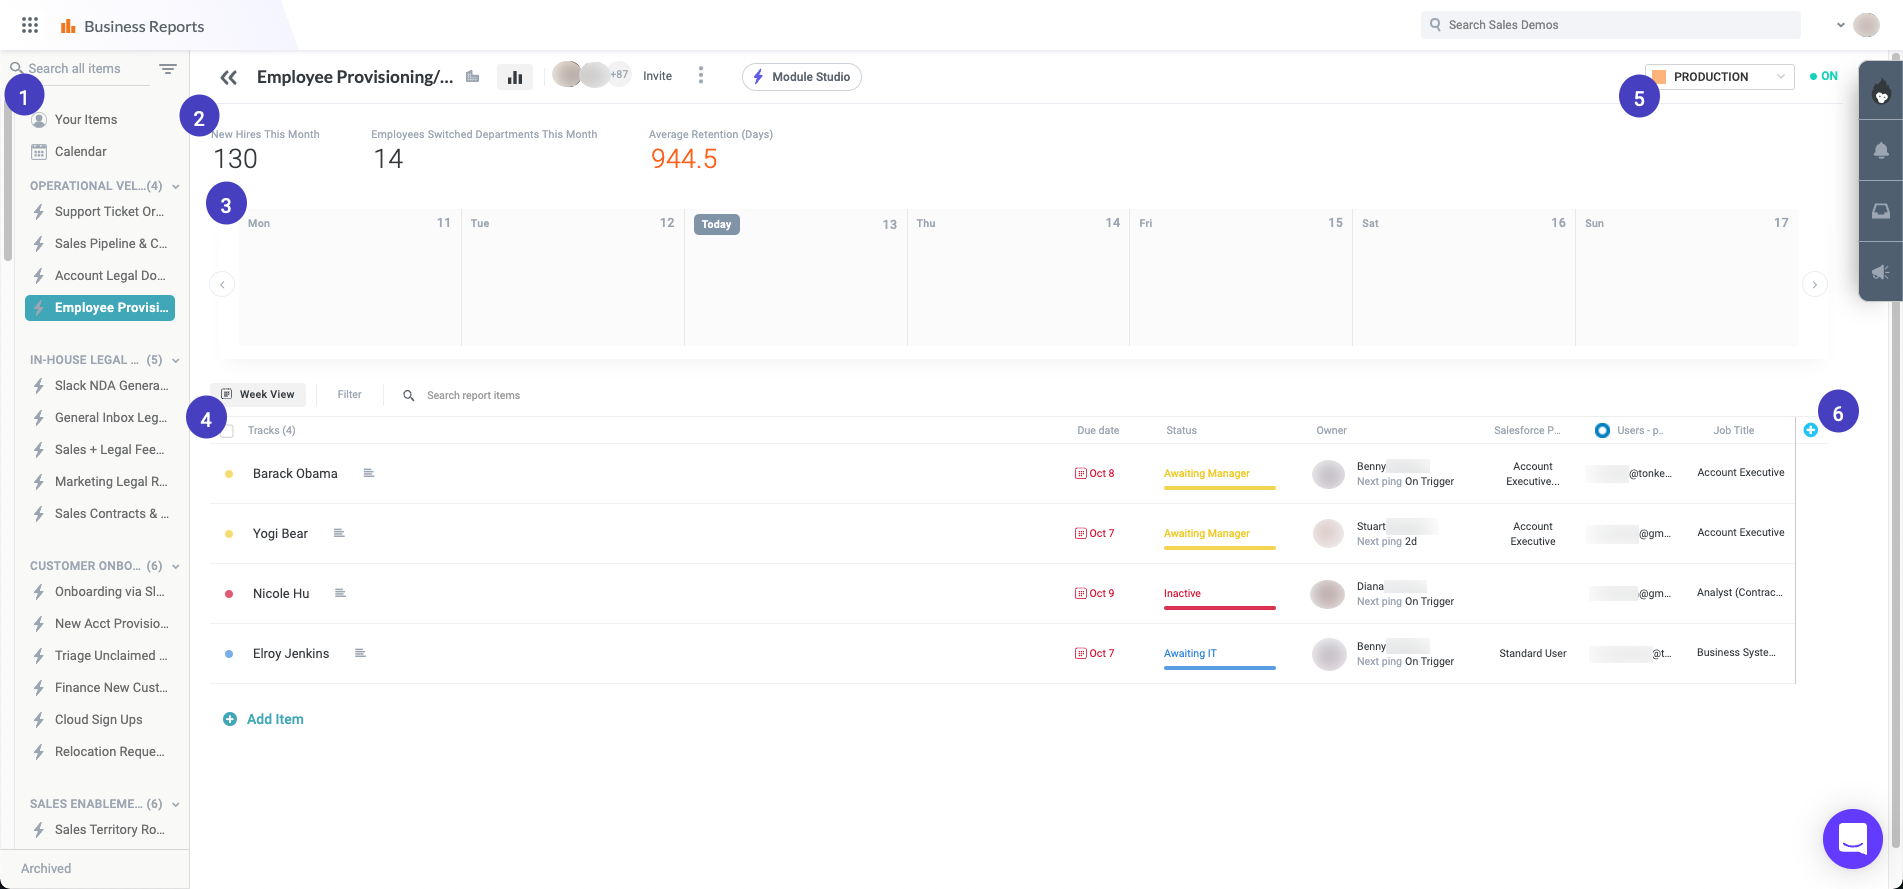This screenshot has height=889, width=1903.
Task: Add a column with the plus icon
Action: point(1810,430)
